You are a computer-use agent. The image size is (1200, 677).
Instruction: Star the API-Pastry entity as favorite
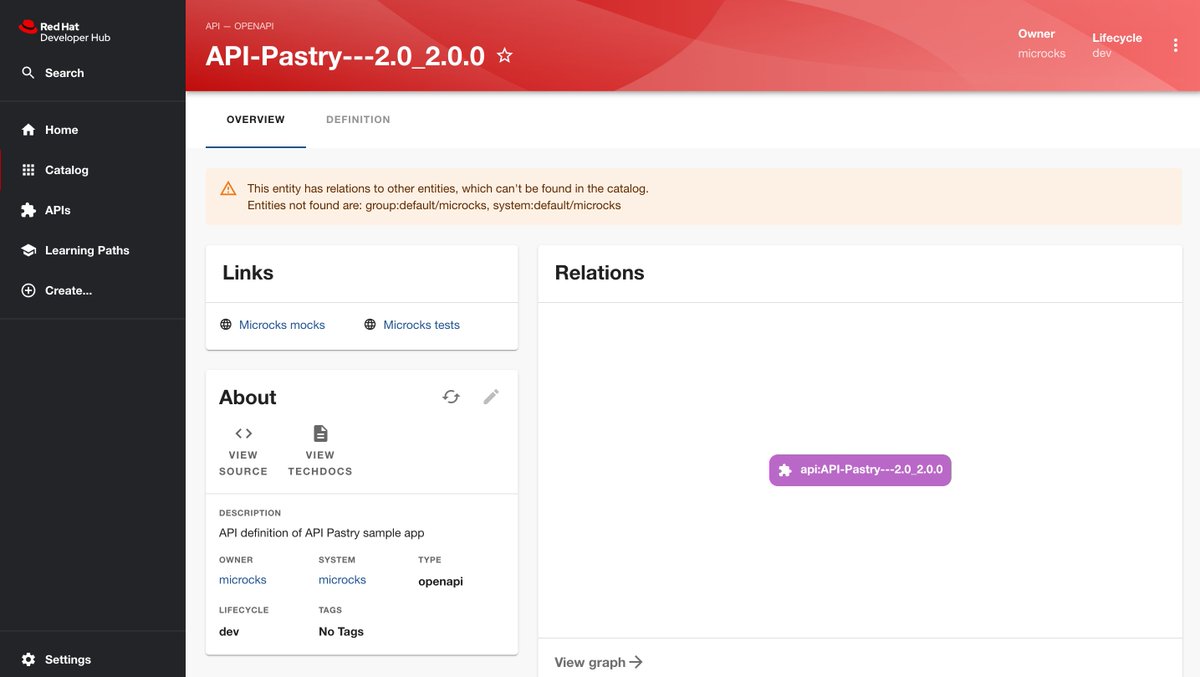click(x=505, y=56)
